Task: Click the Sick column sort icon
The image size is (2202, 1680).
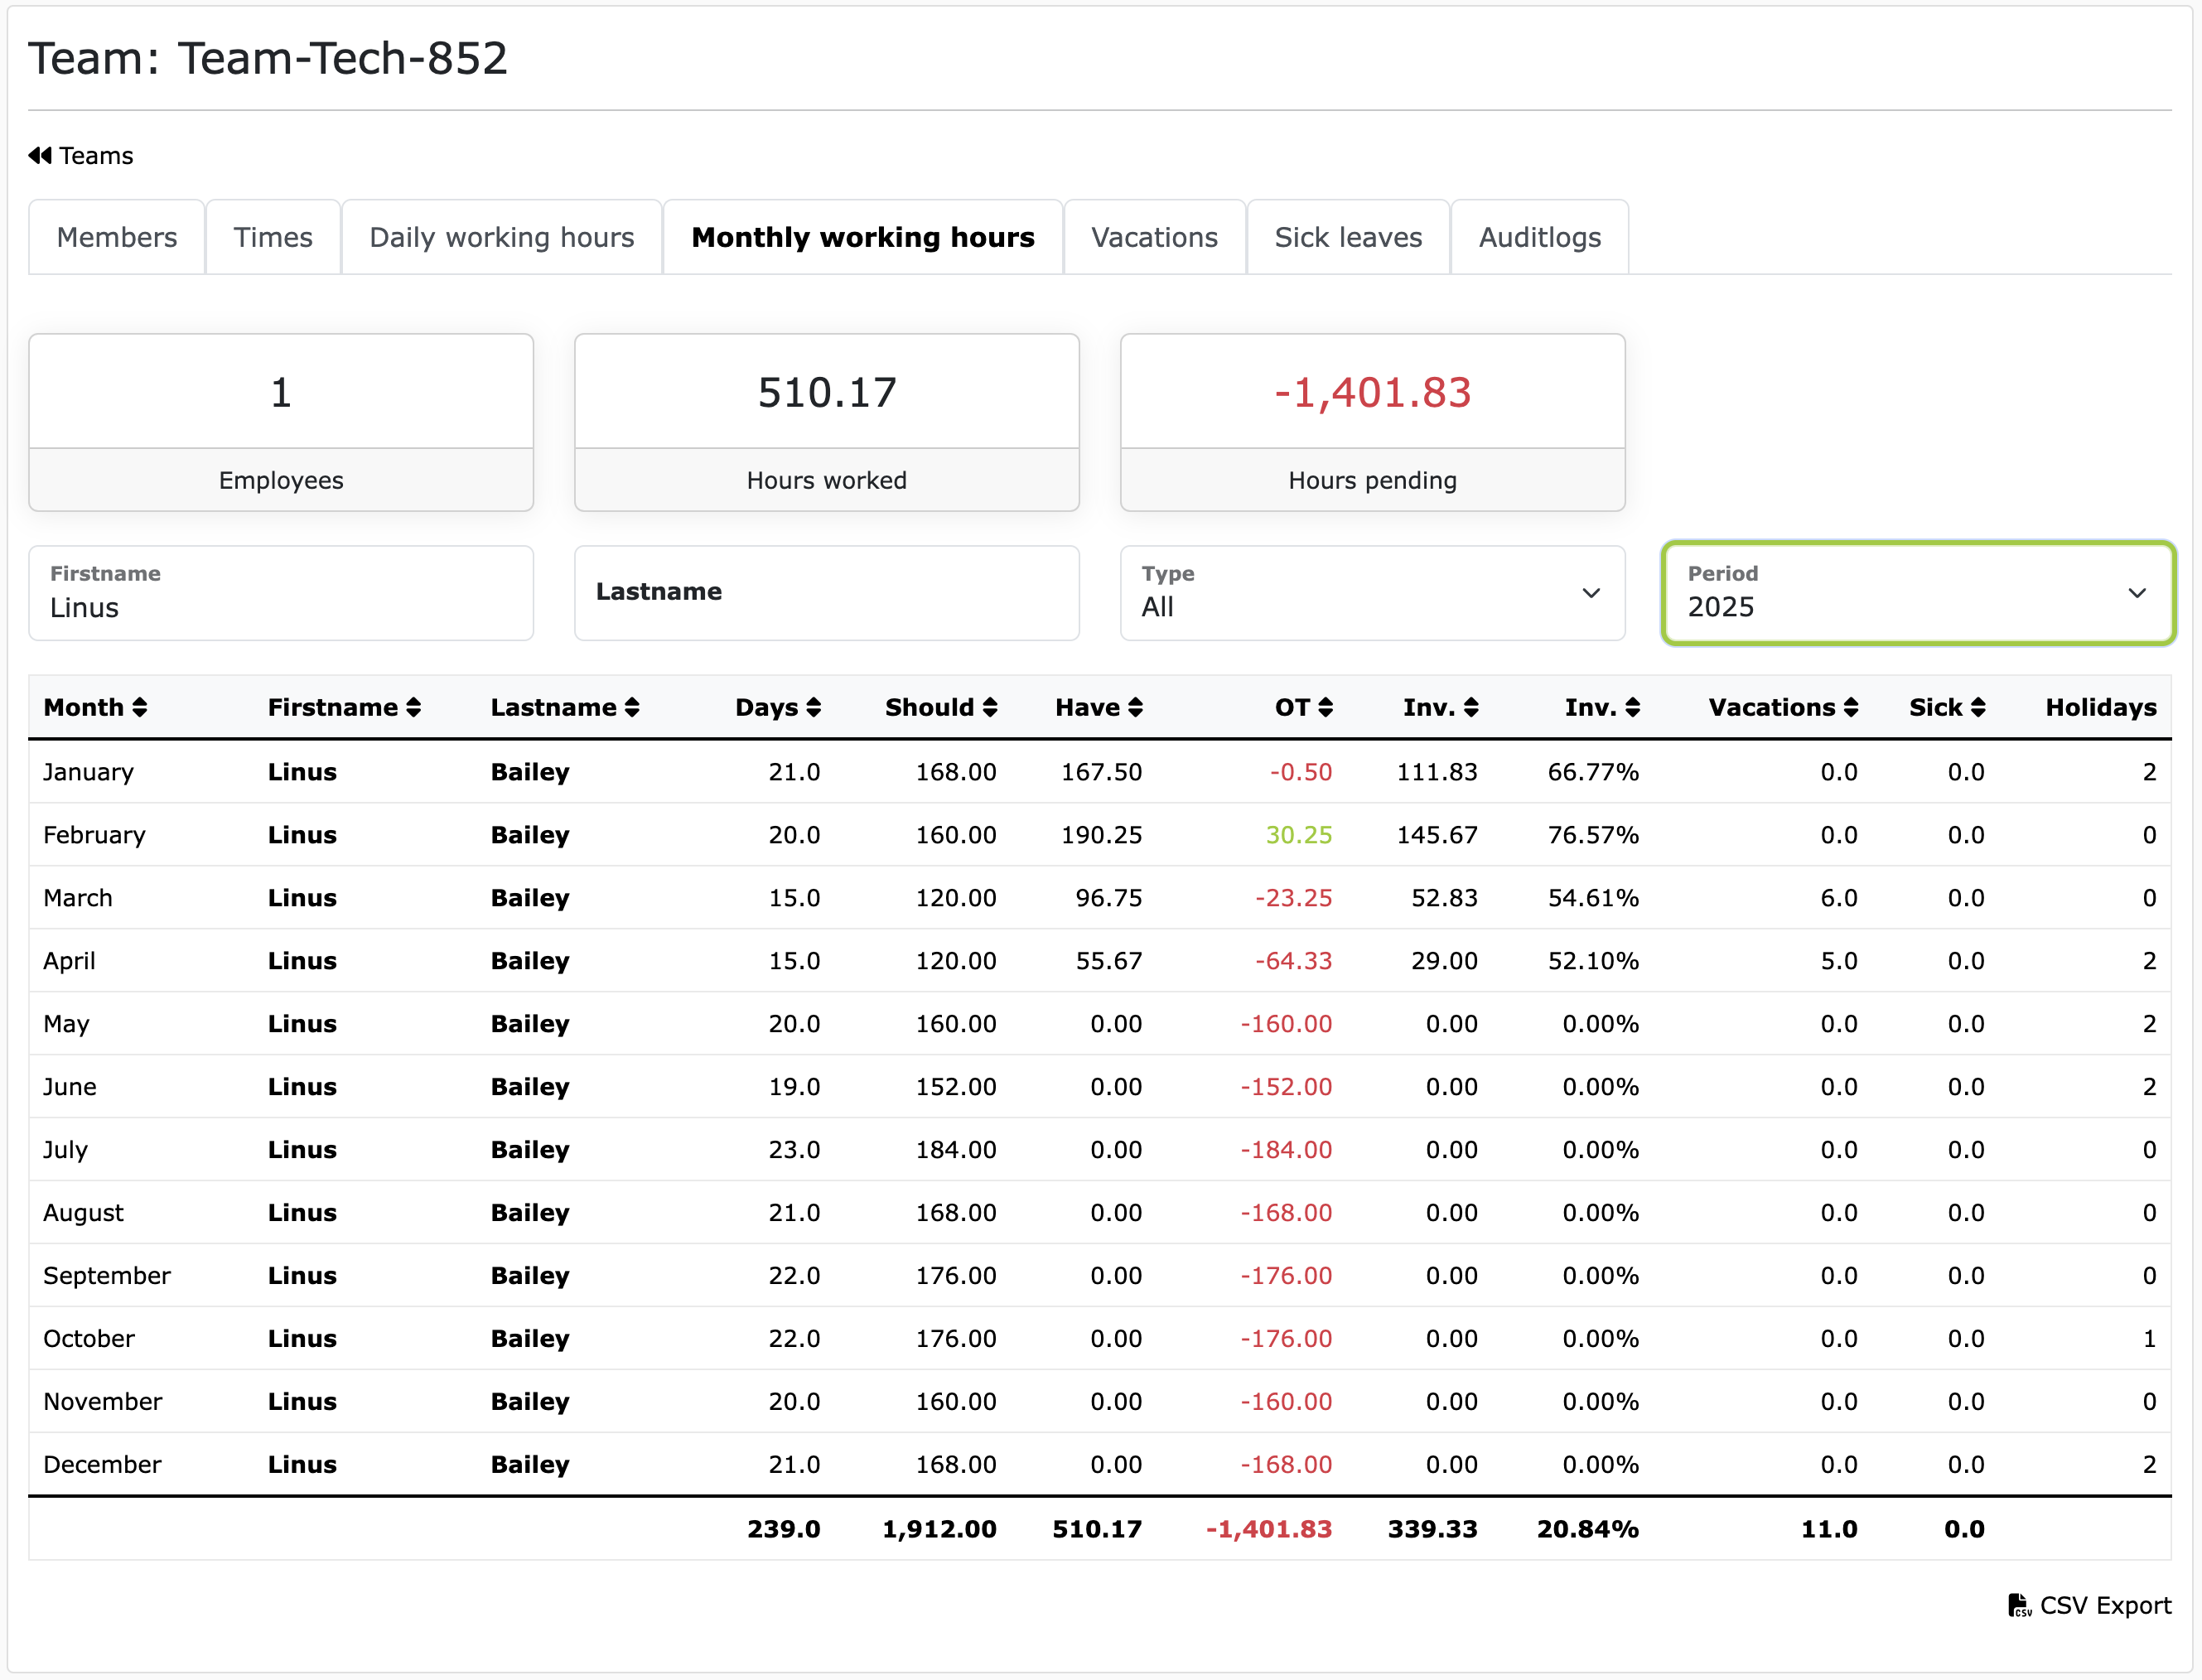Action: [1978, 708]
